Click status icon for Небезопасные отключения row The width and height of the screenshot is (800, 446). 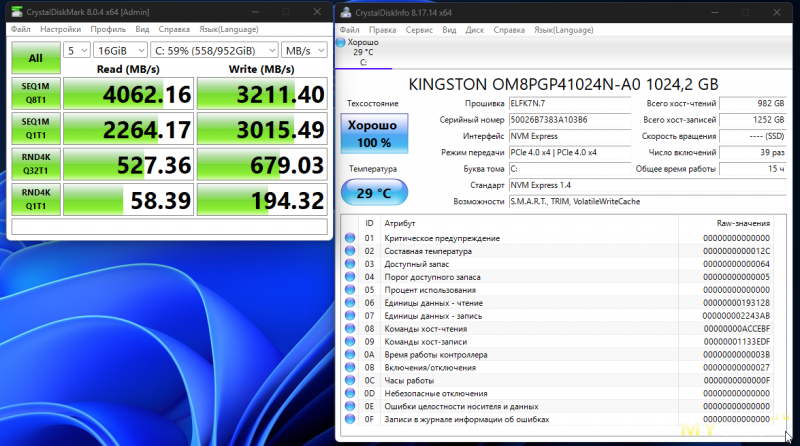[350, 393]
